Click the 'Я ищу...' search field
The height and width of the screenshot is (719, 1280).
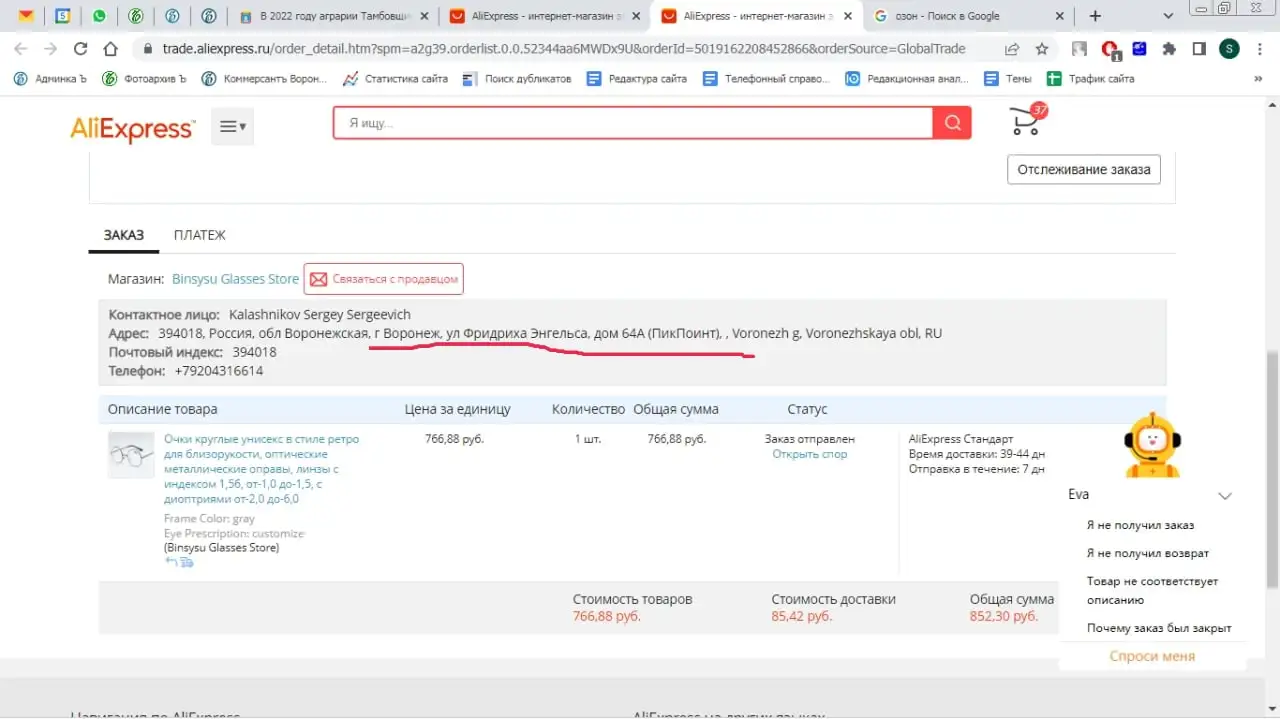pyautogui.click(x=633, y=123)
